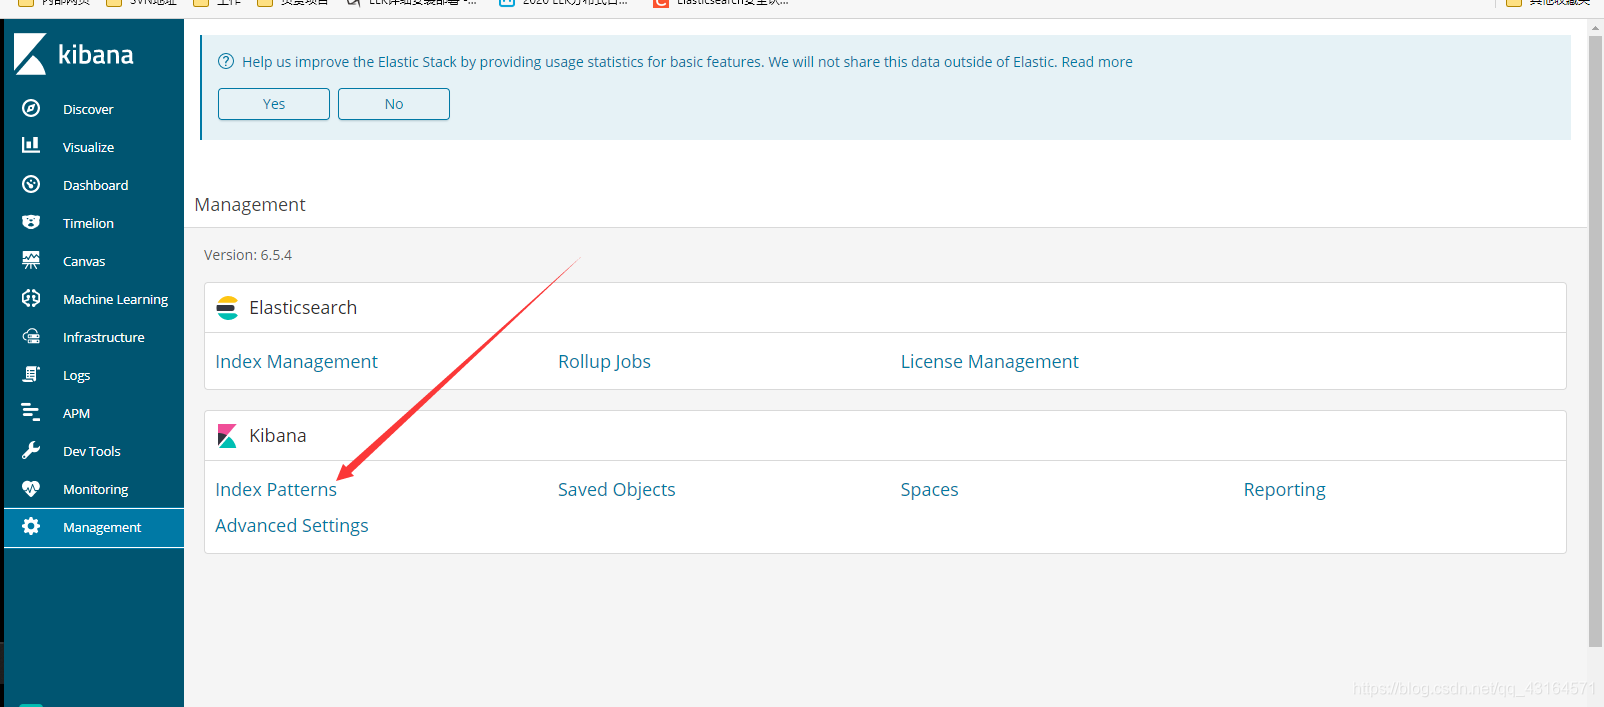
Task: Select Timelion in the sidebar
Action: click(x=88, y=223)
